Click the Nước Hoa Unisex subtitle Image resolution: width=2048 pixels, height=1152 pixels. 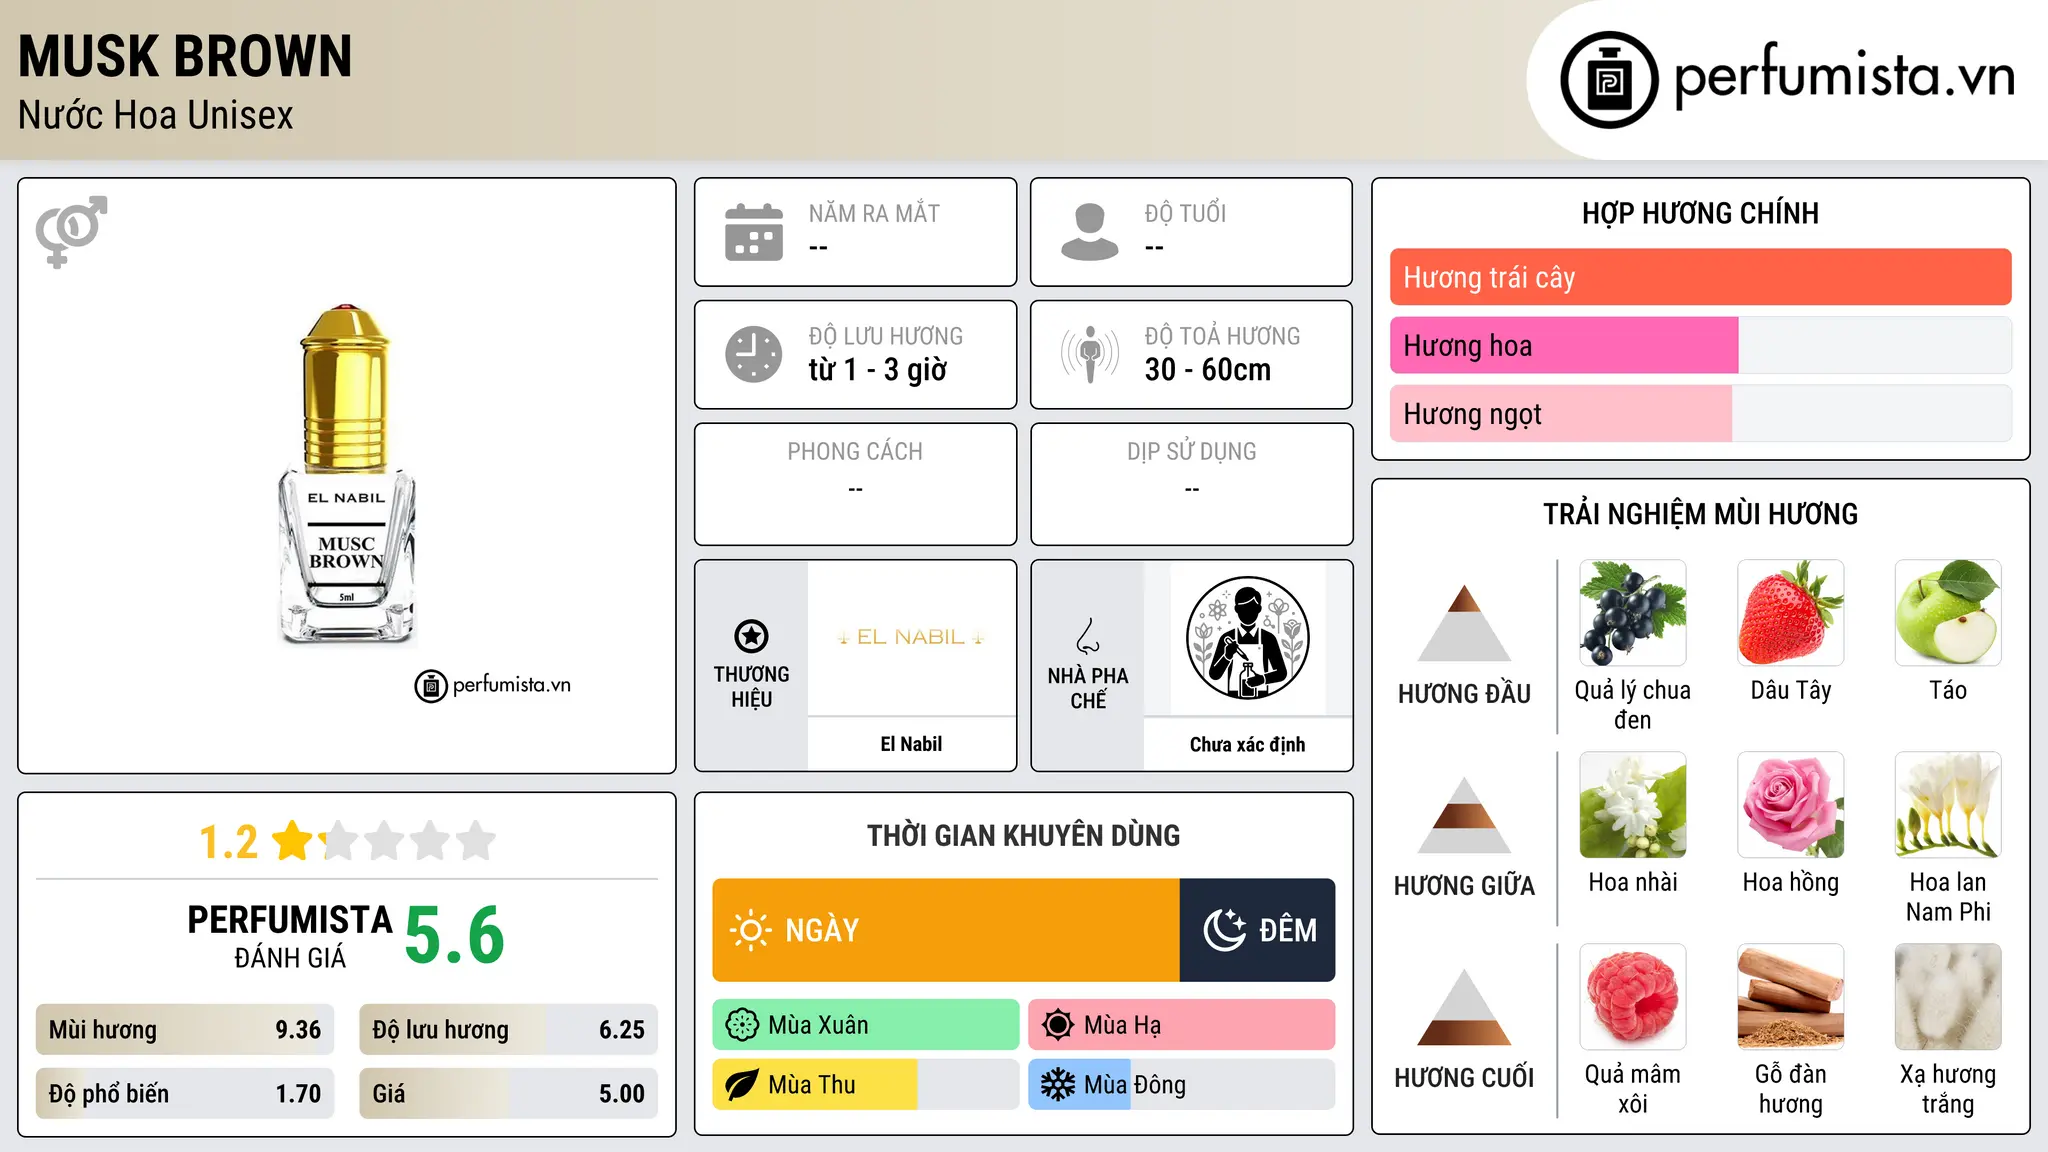[x=156, y=116]
